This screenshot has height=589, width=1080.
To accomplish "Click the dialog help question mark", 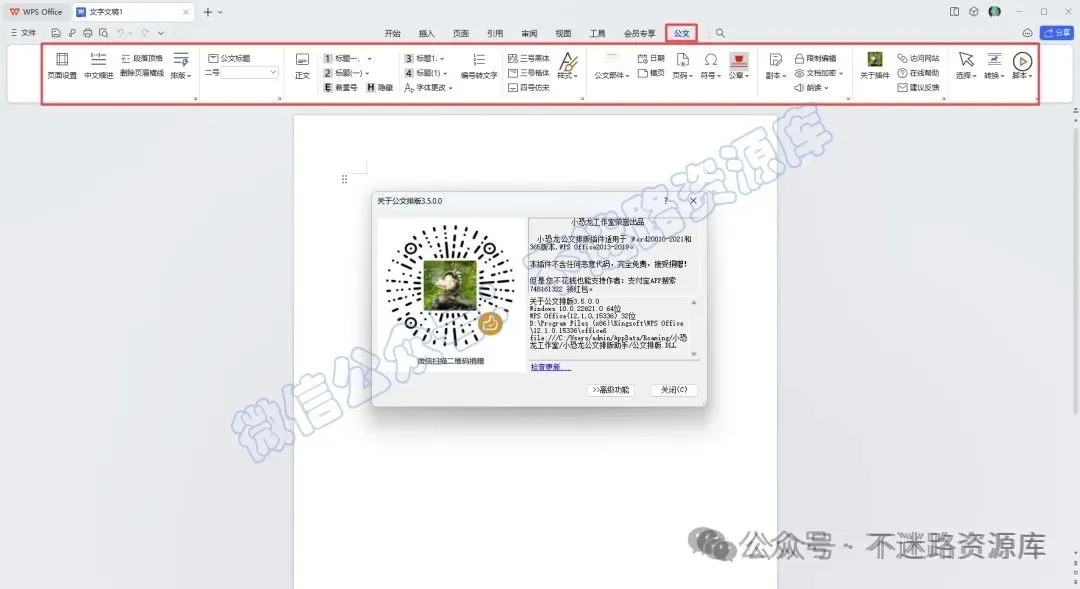I will tap(665, 200).
